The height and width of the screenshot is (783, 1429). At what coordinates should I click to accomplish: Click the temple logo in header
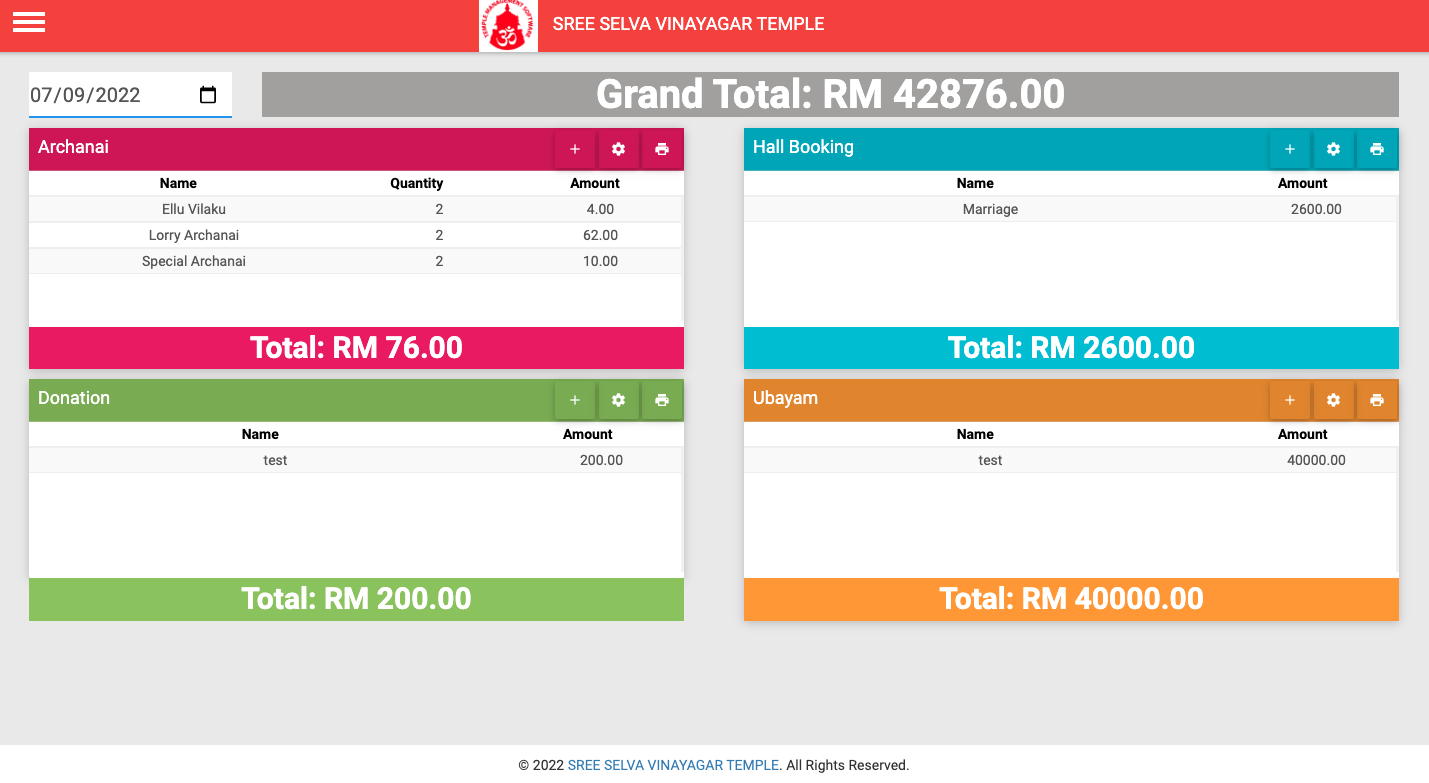pyautogui.click(x=508, y=25)
